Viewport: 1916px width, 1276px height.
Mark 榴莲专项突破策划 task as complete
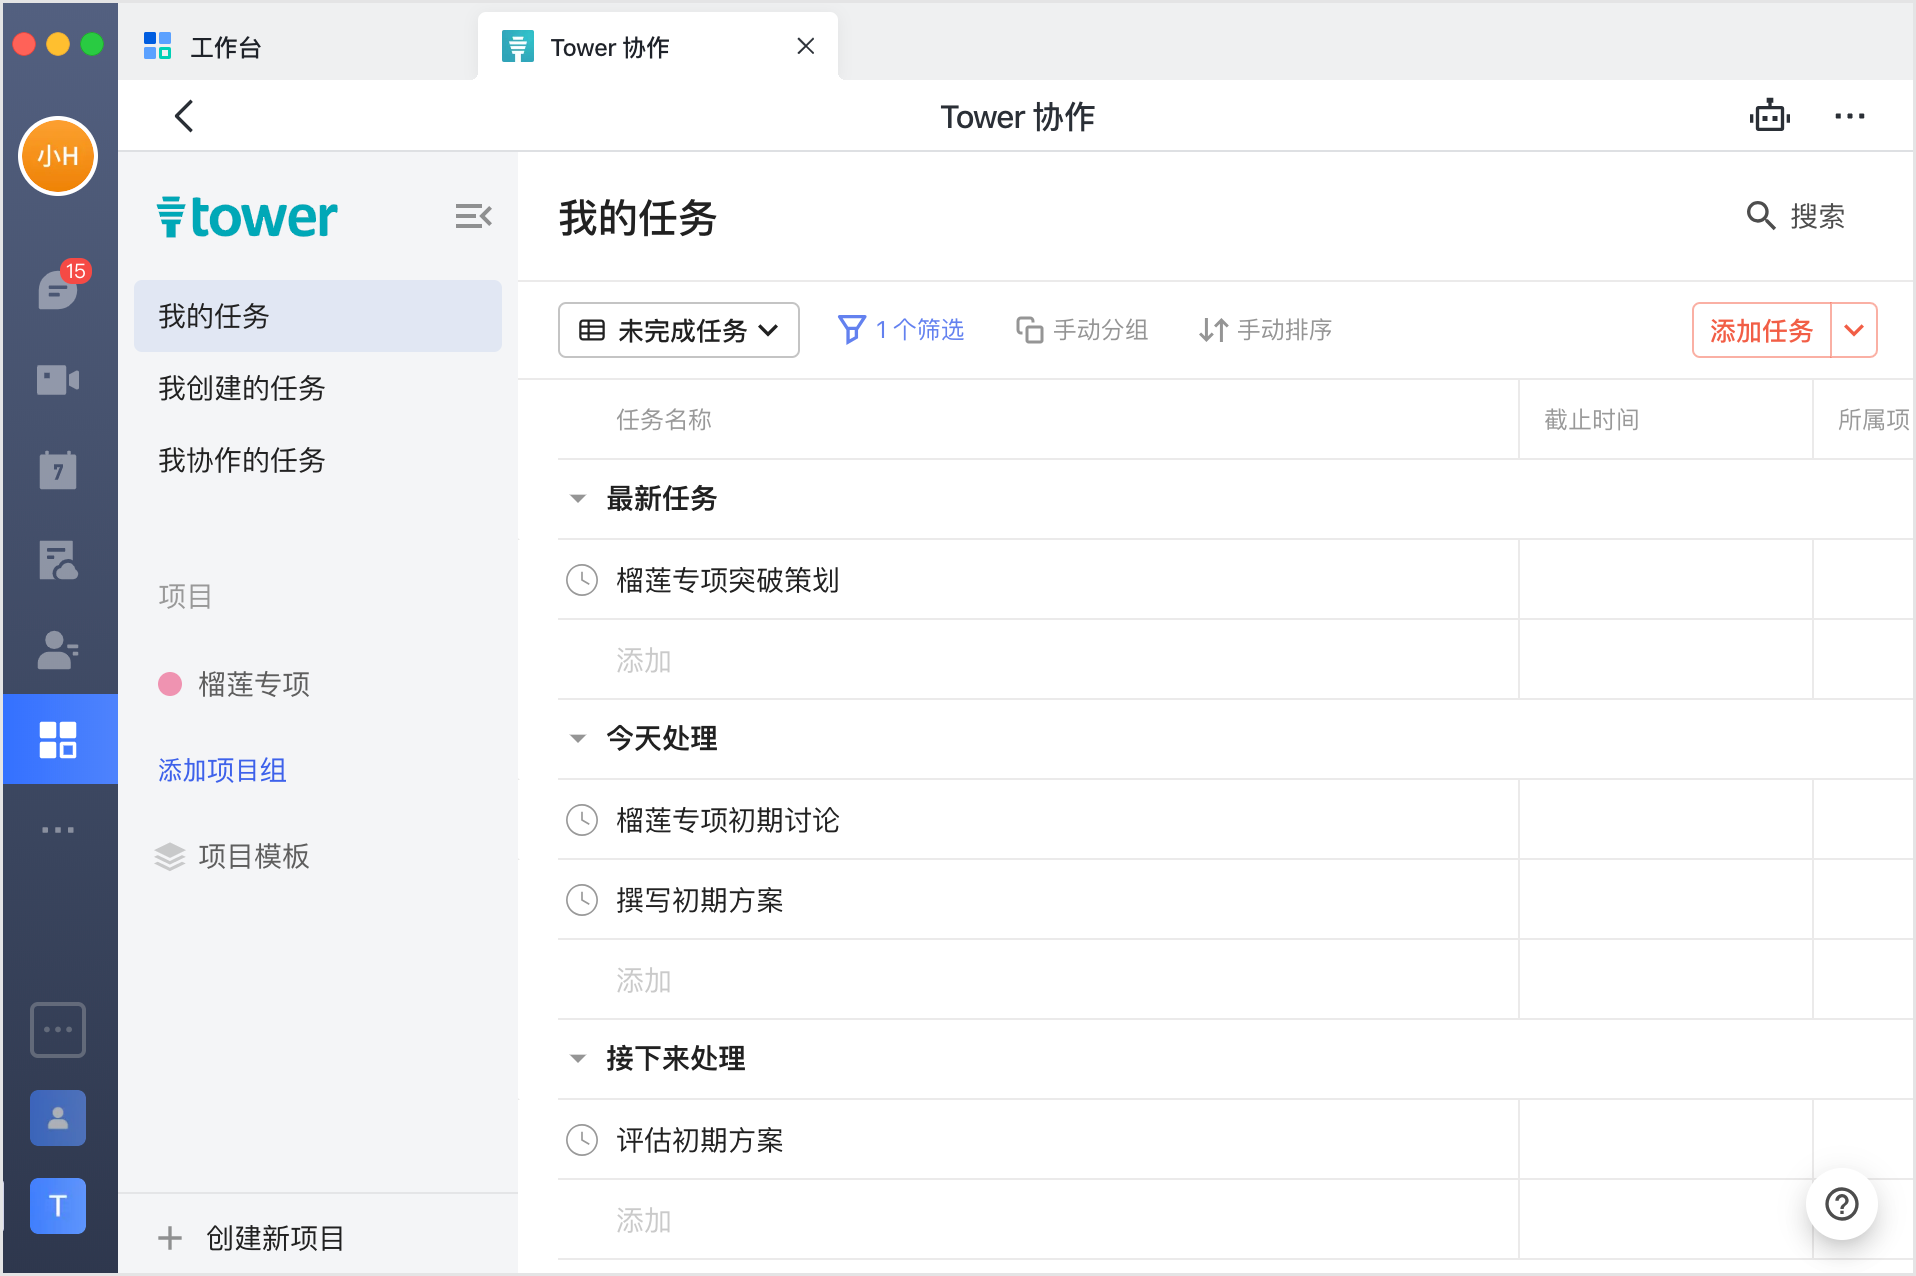click(582, 580)
